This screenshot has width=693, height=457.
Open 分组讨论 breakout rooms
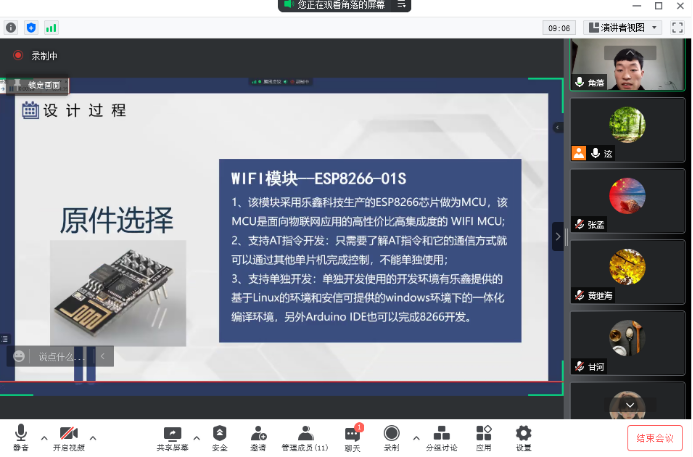[442, 438]
